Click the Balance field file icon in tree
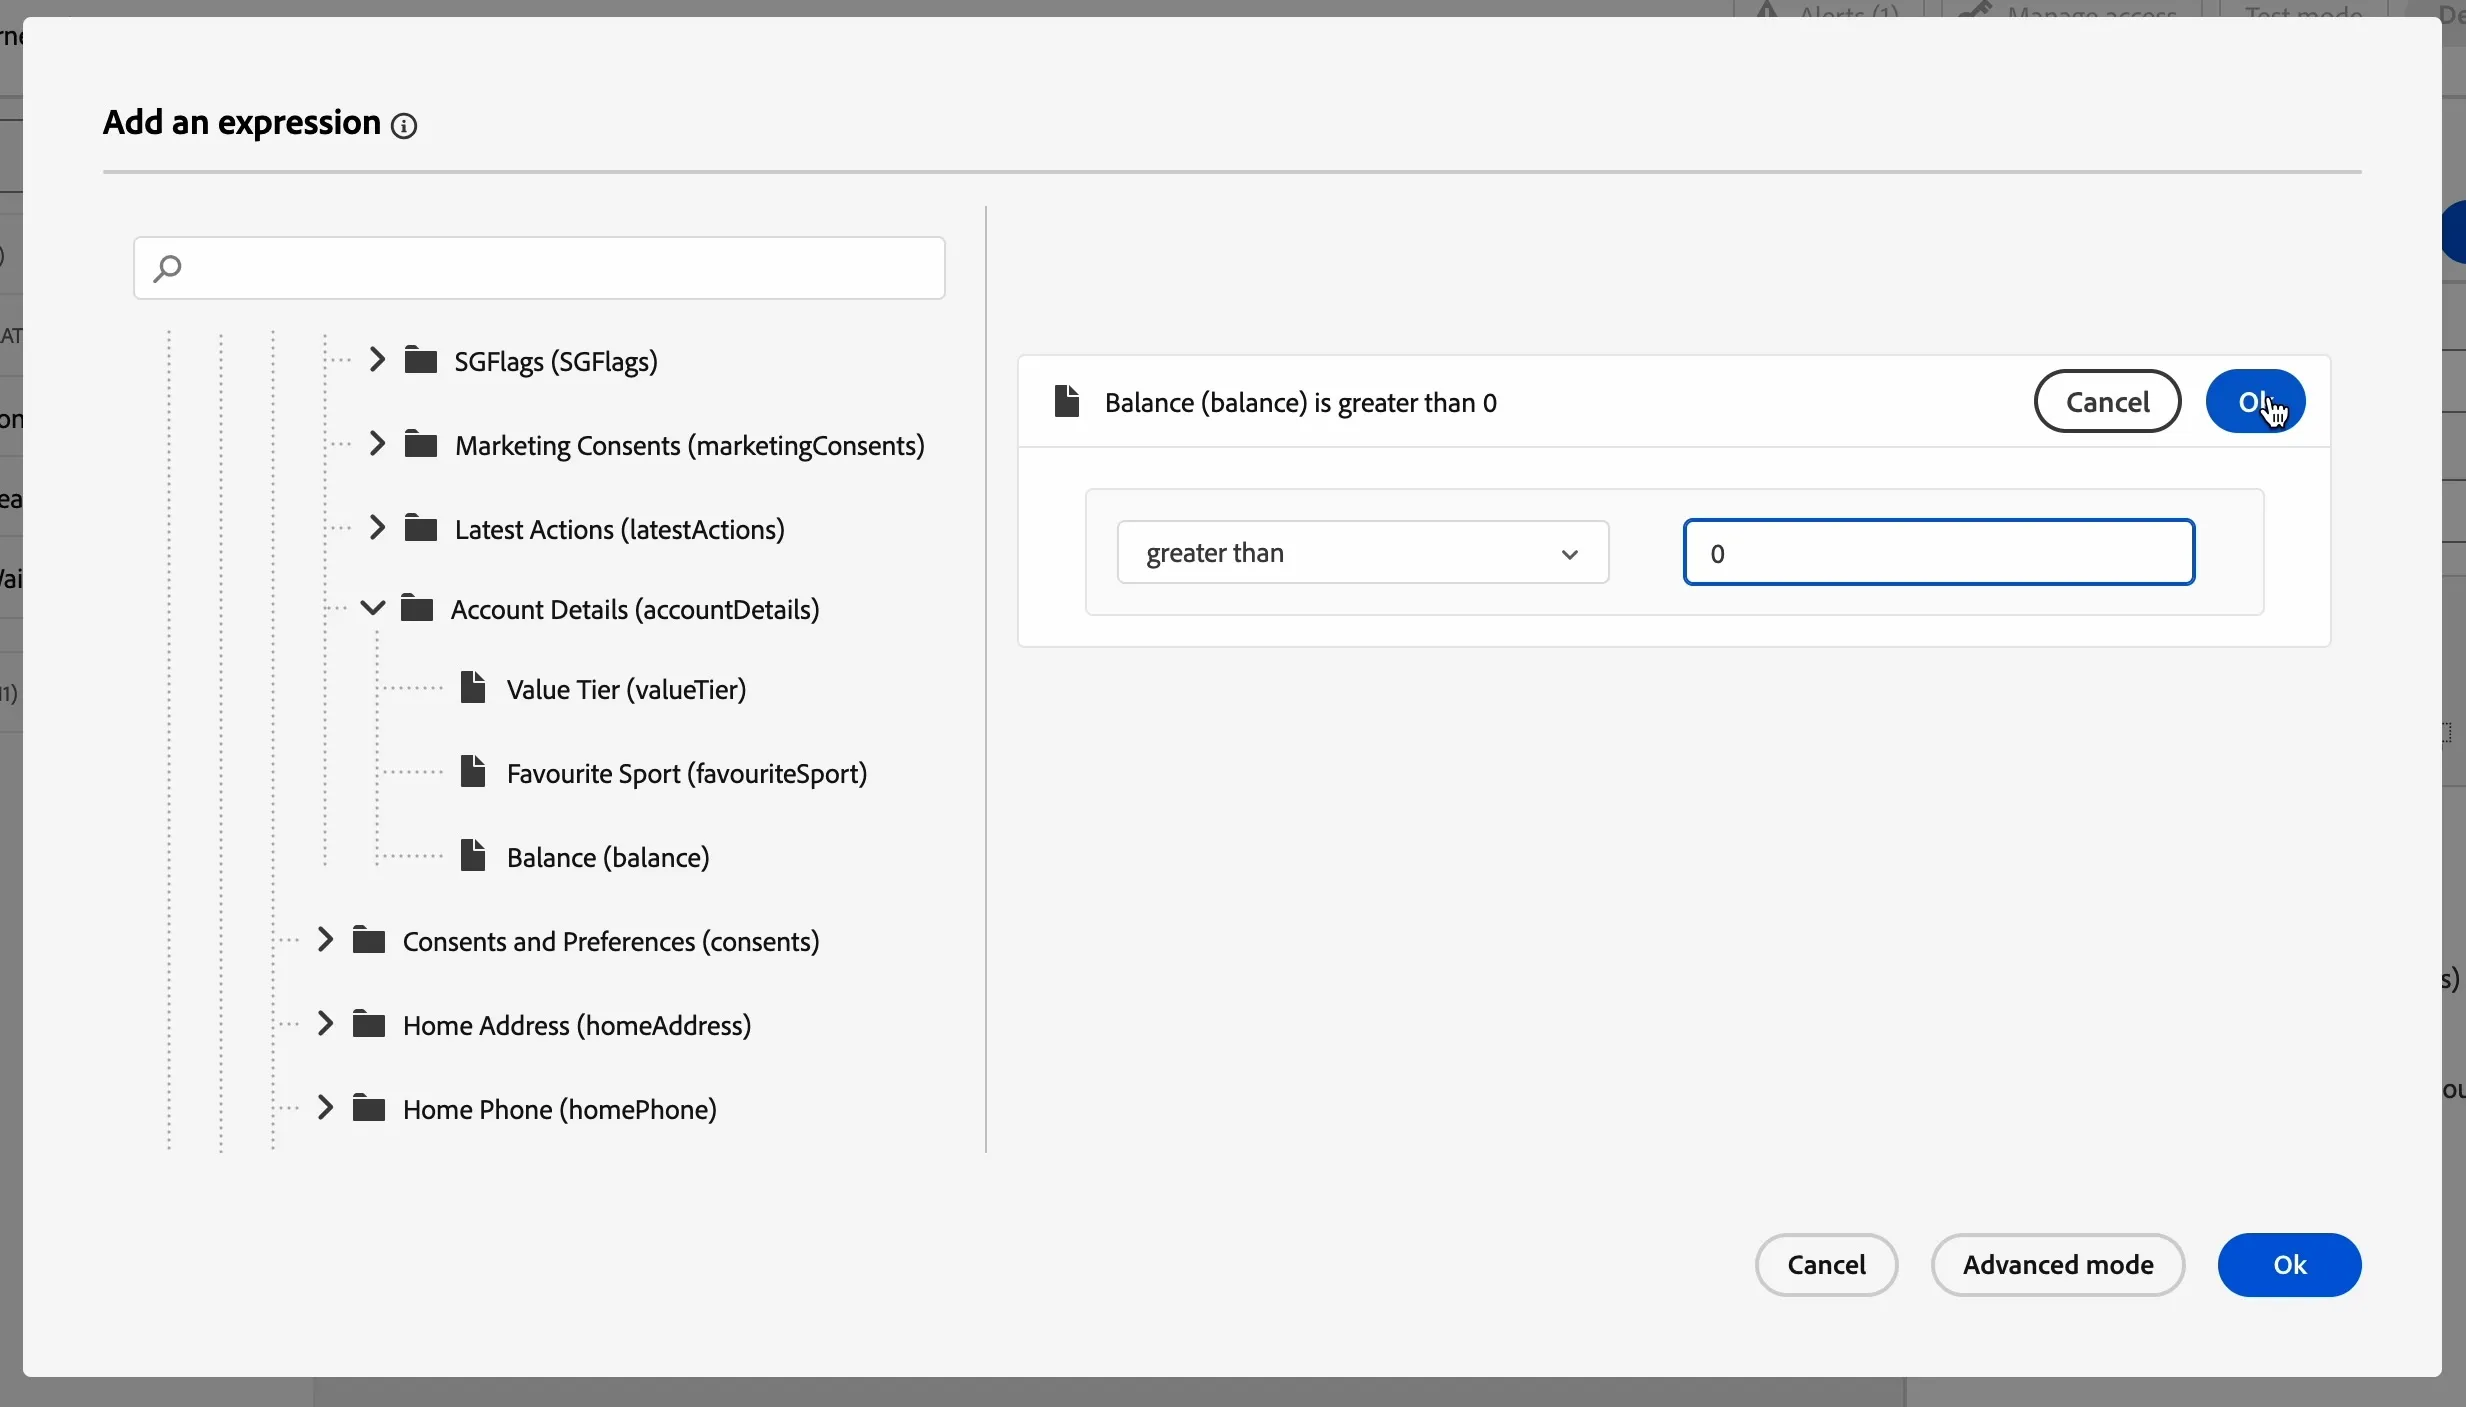 473,856
